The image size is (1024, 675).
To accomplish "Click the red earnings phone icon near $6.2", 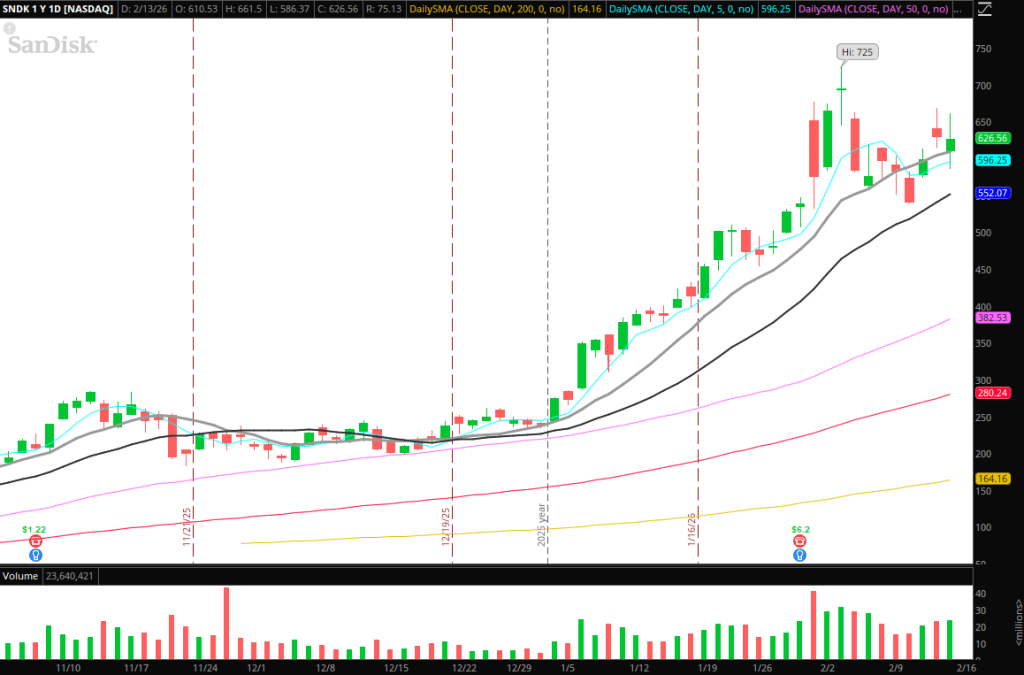I will coord(800,540).
